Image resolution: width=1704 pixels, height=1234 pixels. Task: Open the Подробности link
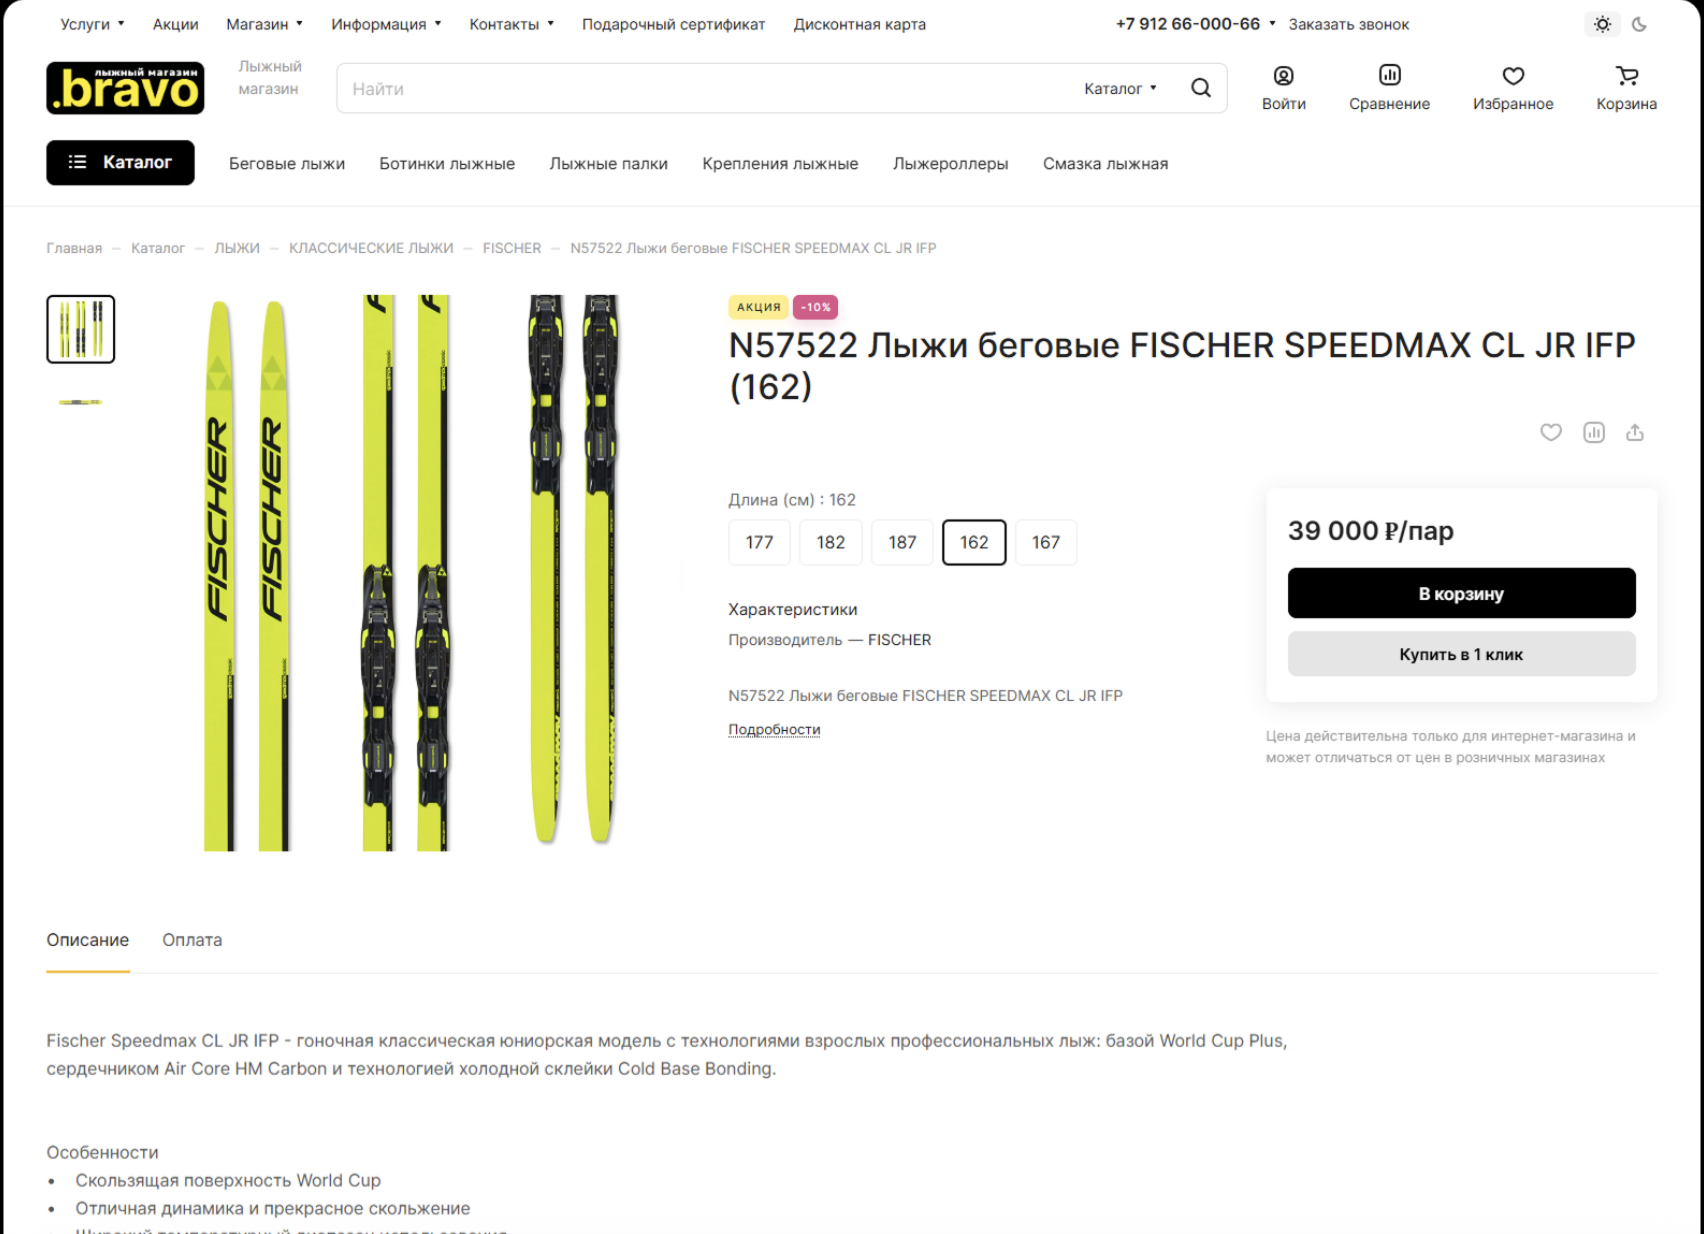coord(774,729)
